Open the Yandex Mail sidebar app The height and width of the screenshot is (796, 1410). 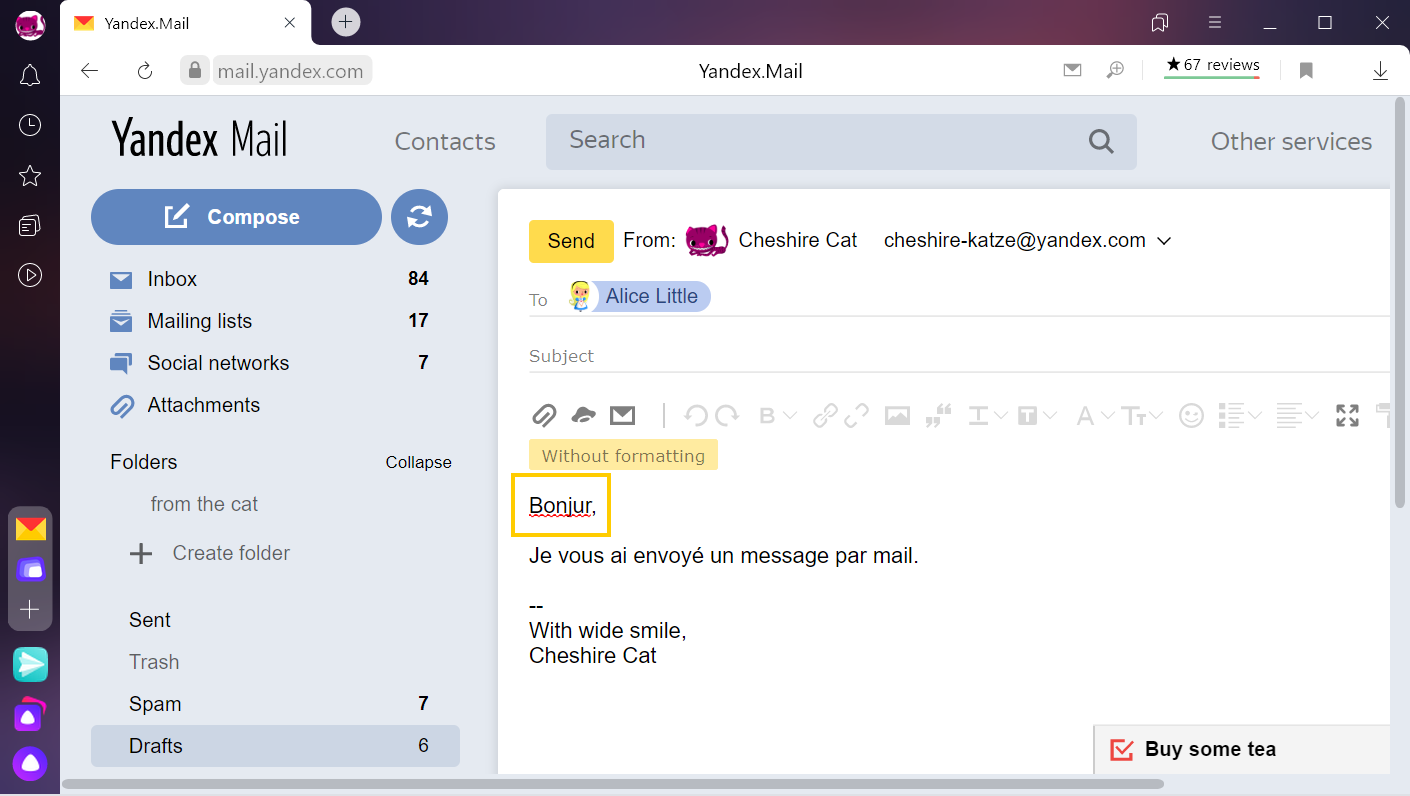click(31, 528)
